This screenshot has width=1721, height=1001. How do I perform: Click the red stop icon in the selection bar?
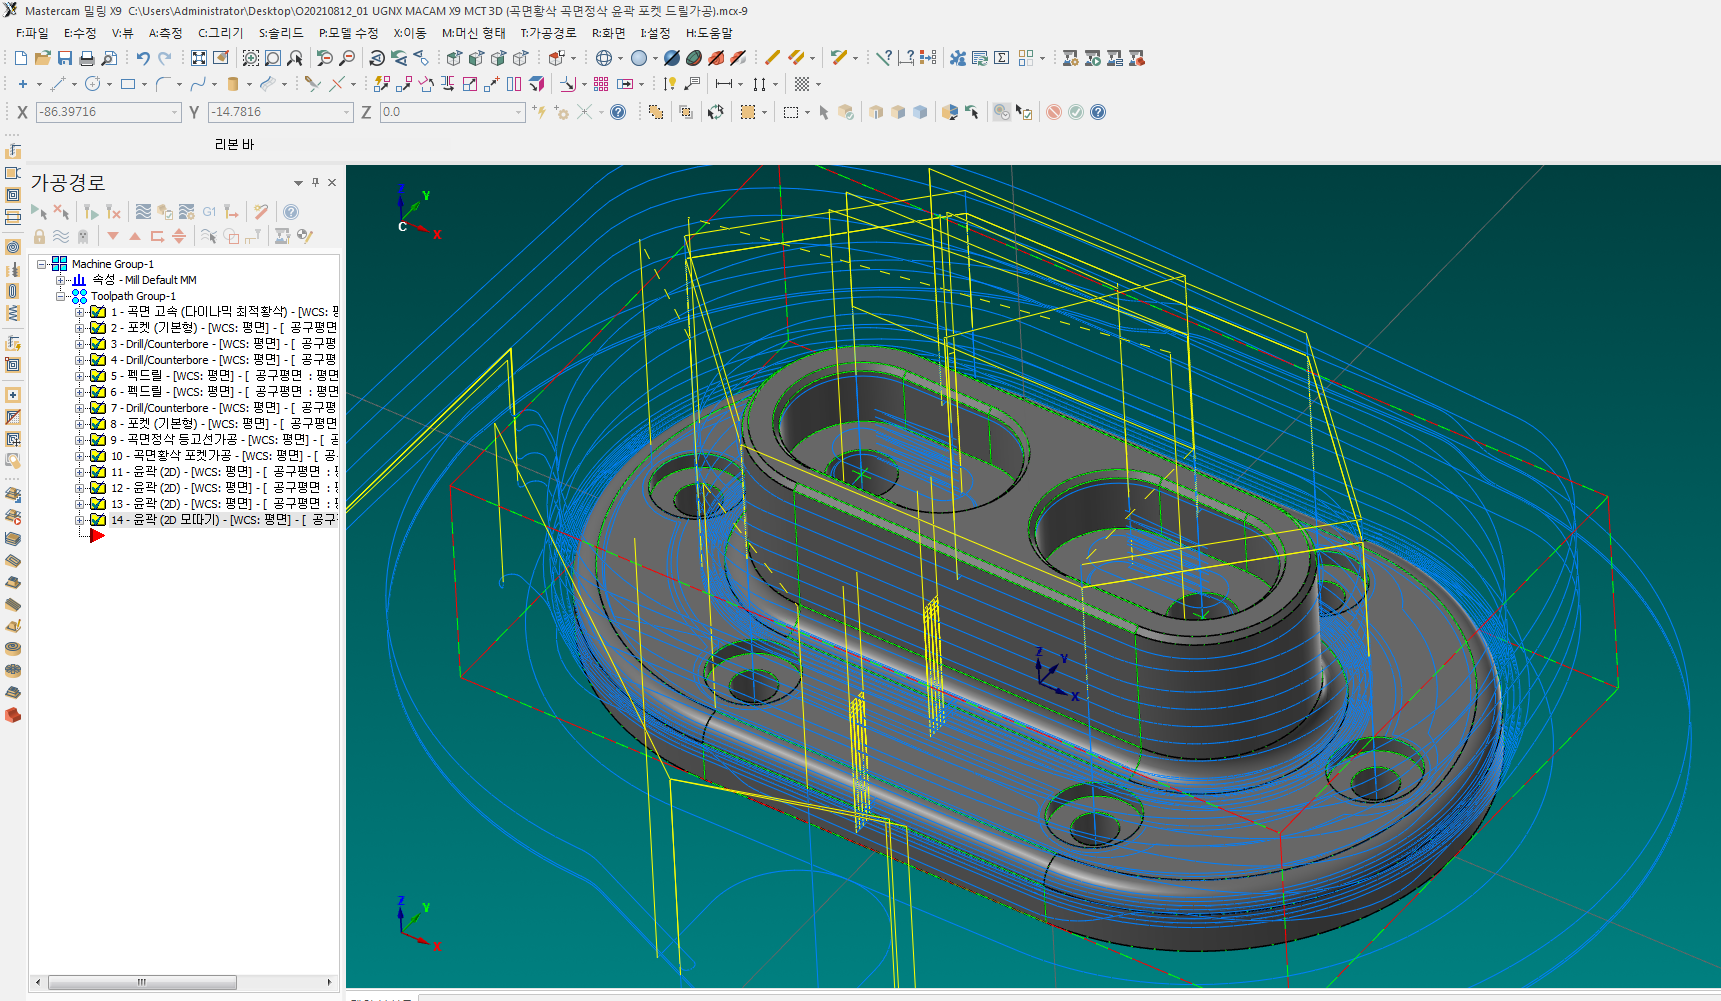(1054, 112)
